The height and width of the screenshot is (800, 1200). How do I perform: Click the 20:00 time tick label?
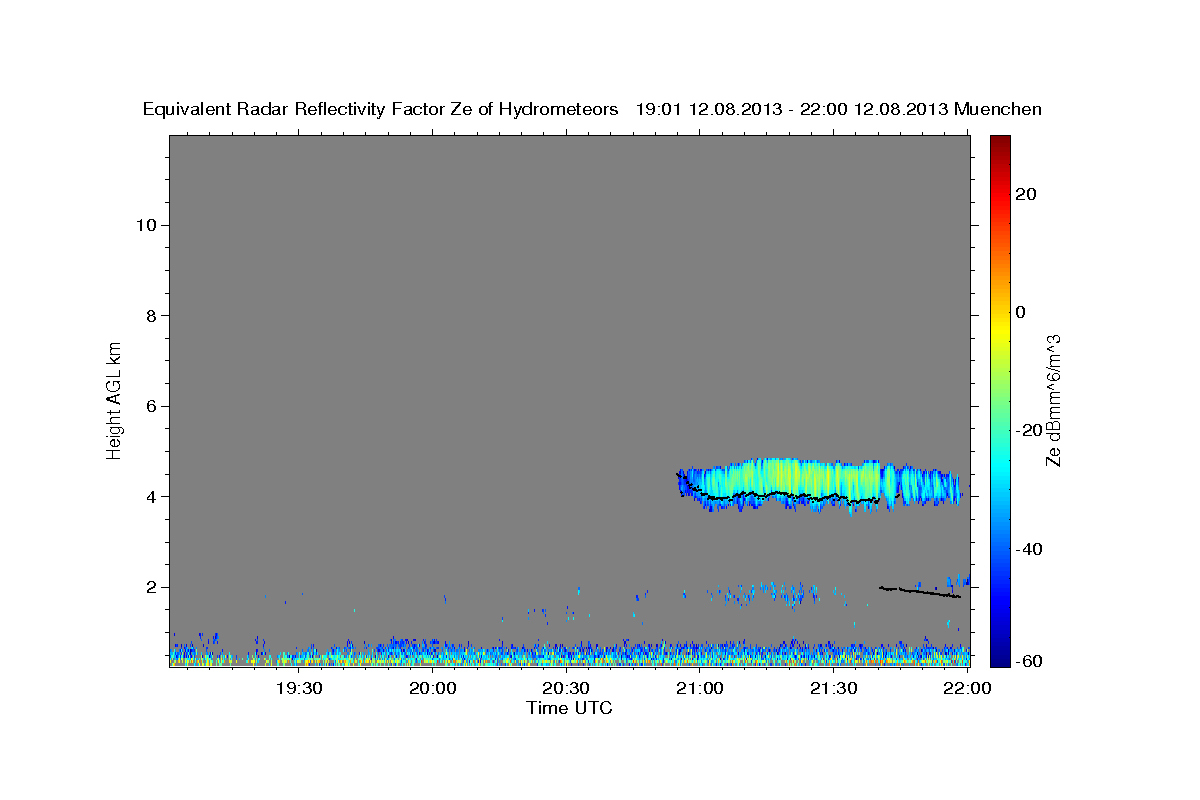tap(433, 688)
